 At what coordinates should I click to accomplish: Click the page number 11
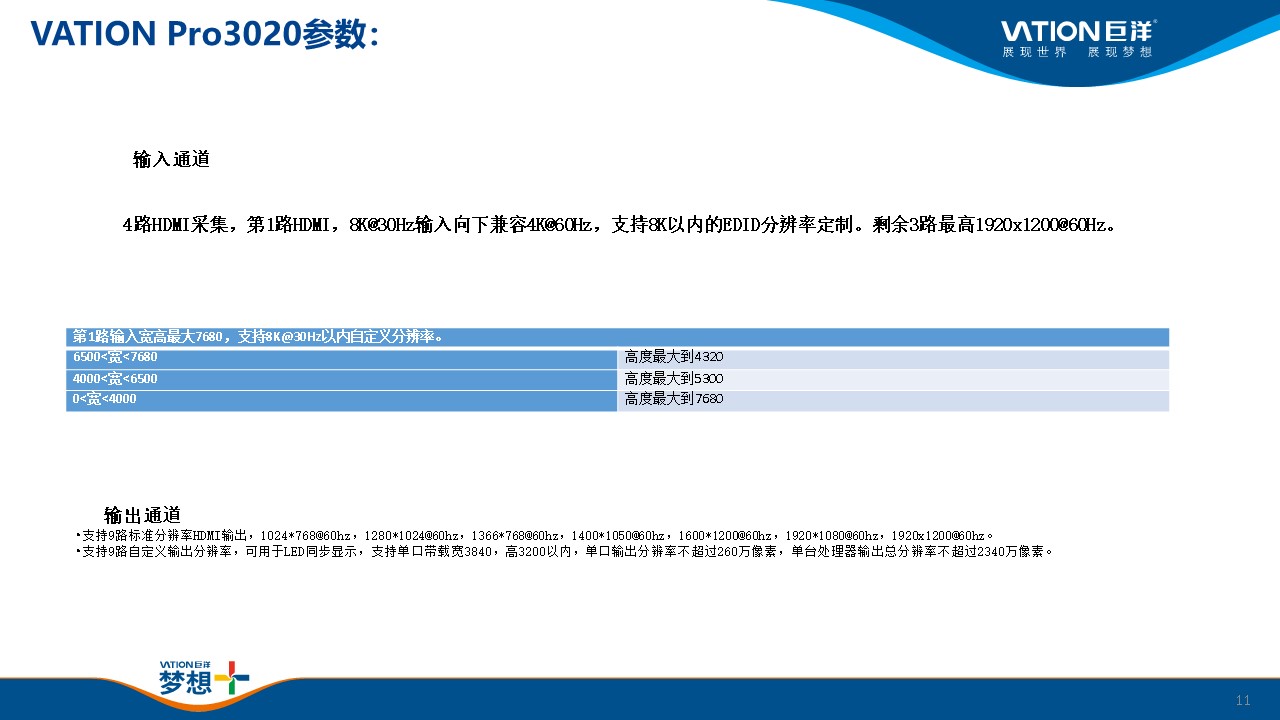point(1244,698)
